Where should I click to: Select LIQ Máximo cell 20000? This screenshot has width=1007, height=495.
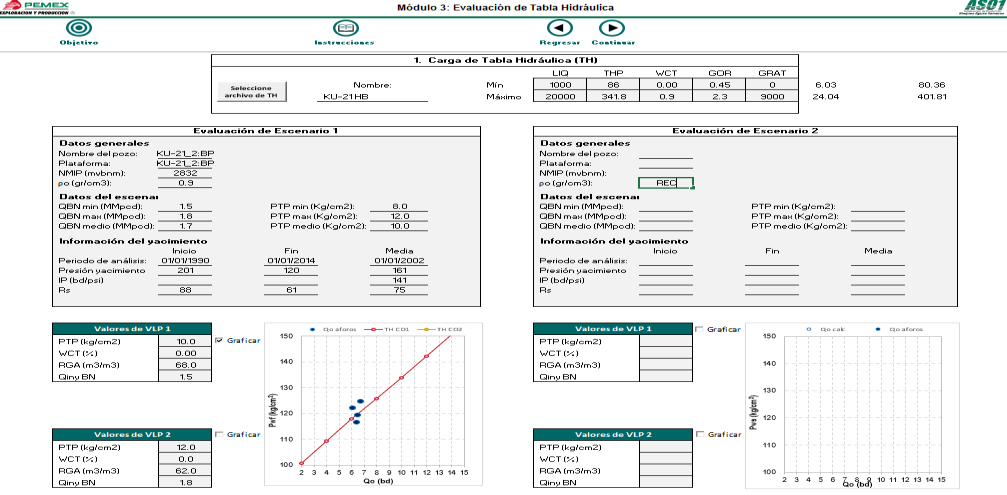(559, 97)
